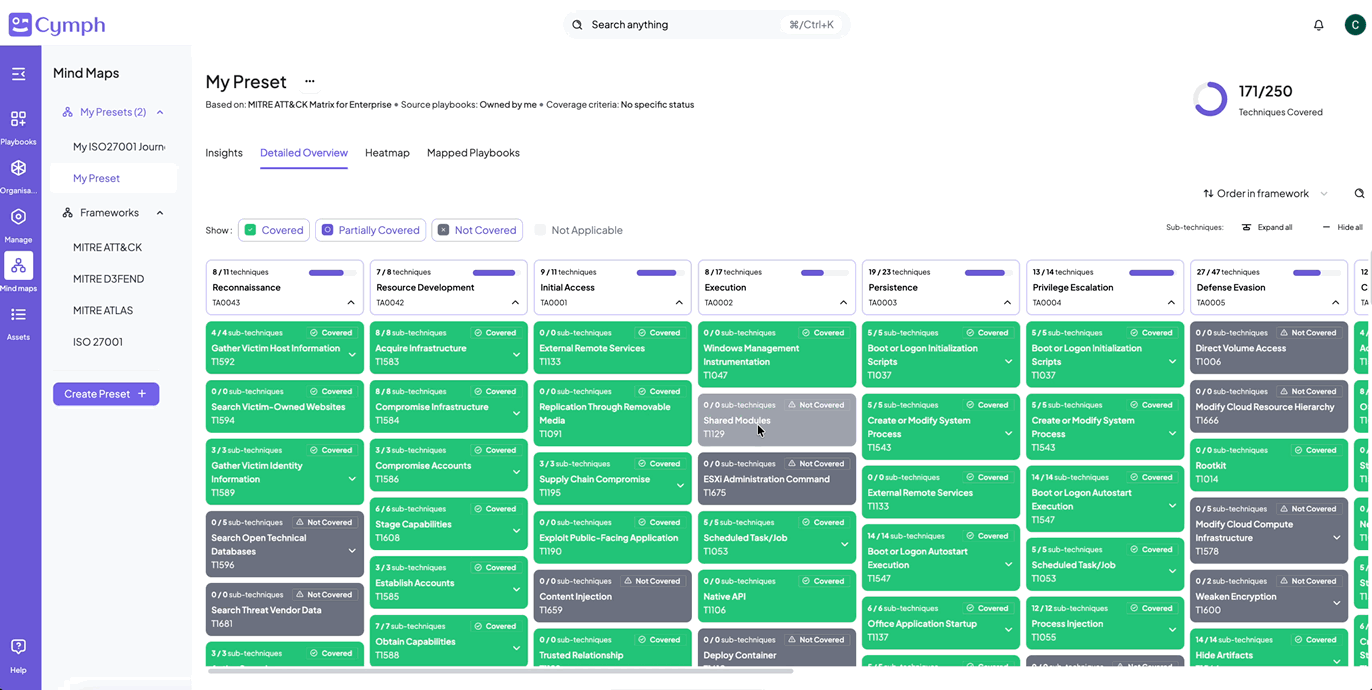Collapse the Reconnaissance column
This screenshot has width=1372, height=690.
351,302
